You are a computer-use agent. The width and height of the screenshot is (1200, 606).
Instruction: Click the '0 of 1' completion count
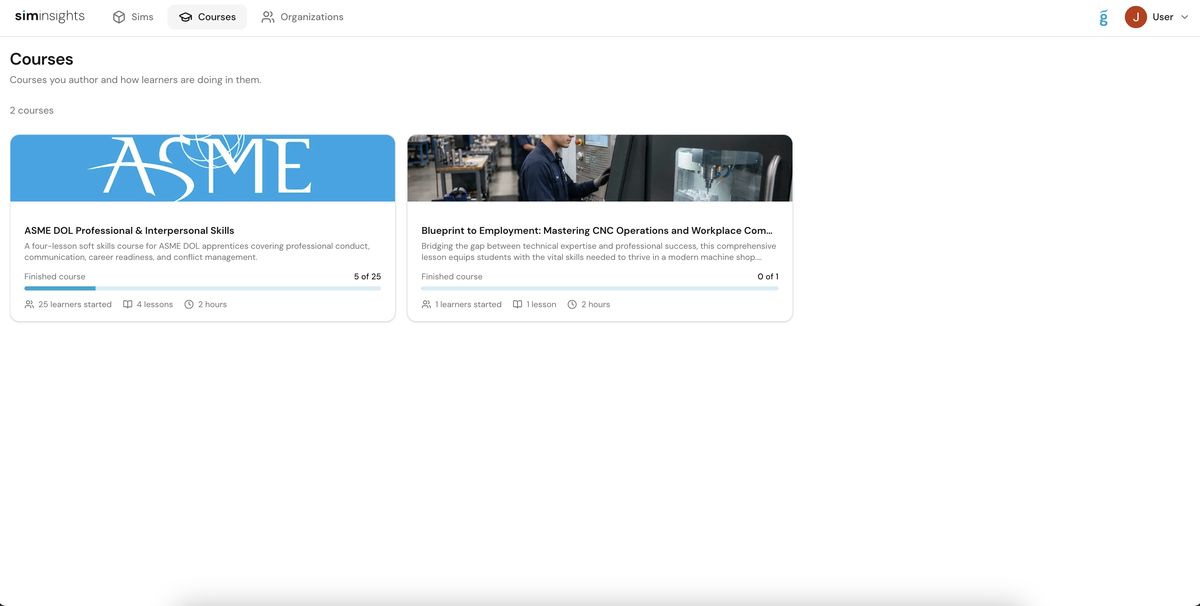(768, 277)
